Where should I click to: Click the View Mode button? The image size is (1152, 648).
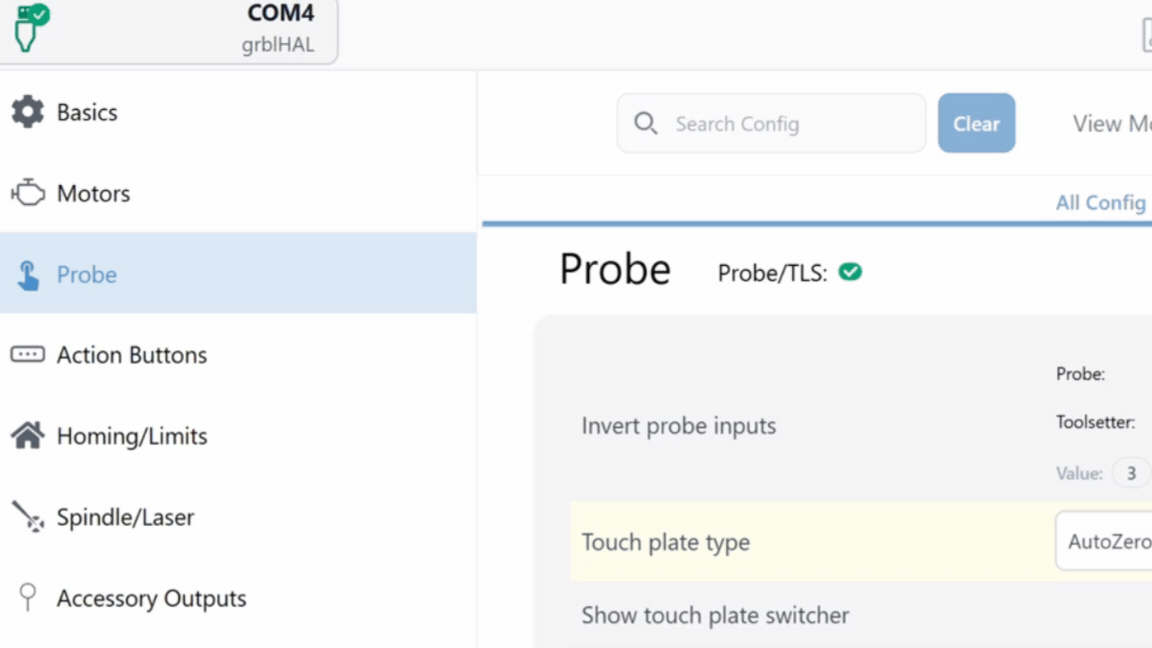[x=1112, y=123]
